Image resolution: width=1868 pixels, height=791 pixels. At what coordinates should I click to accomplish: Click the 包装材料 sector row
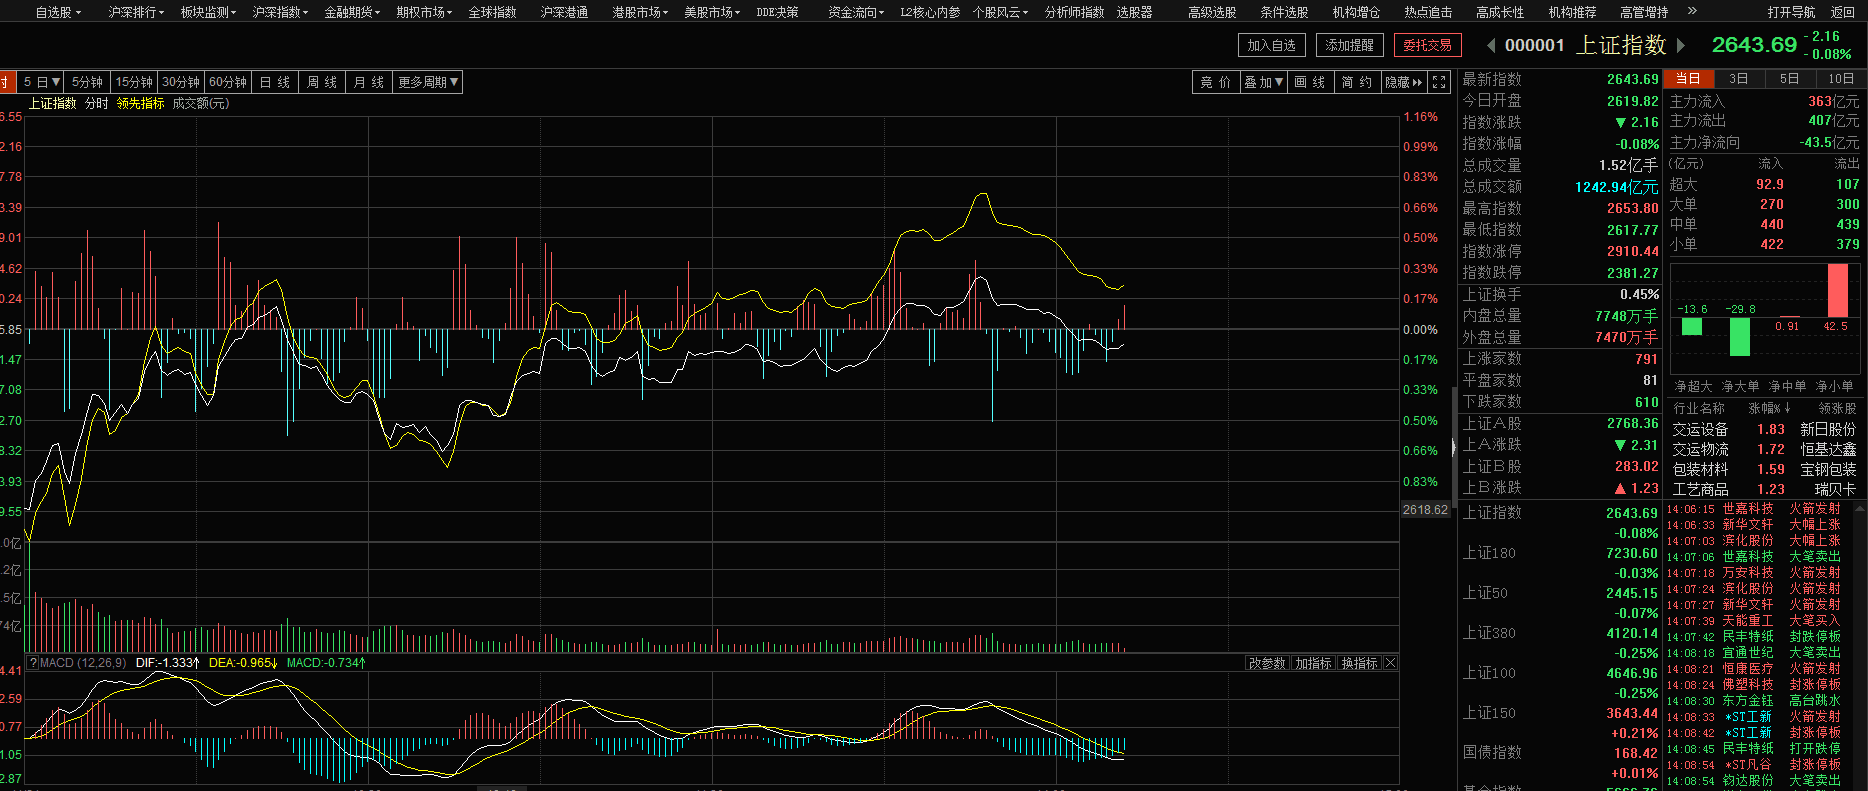tap(1765, 469)
